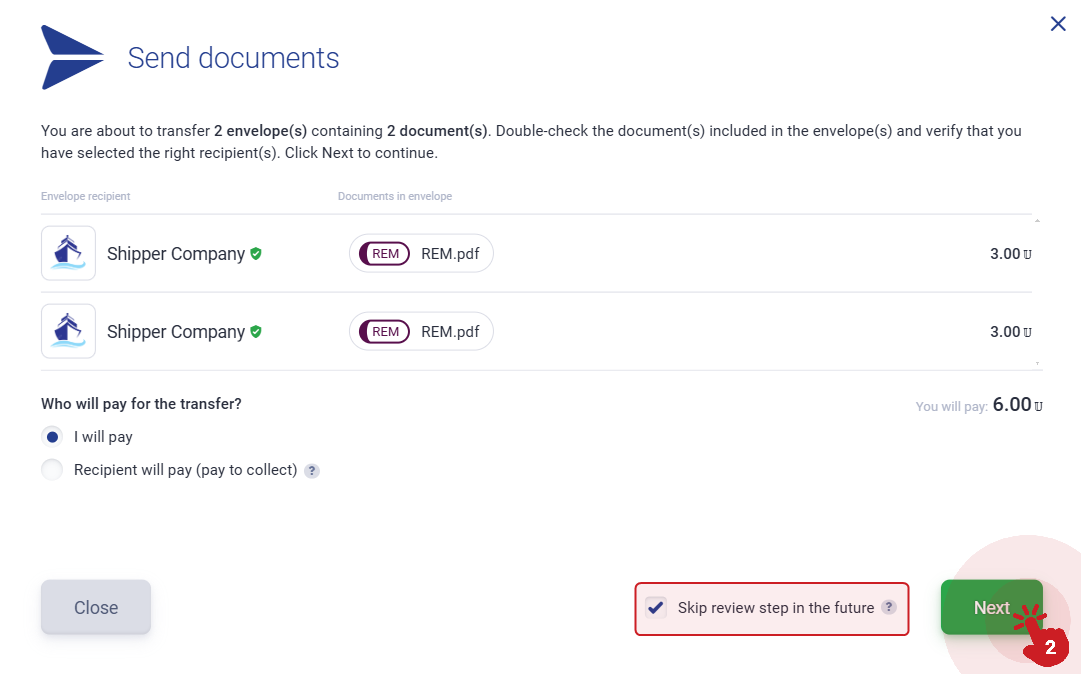This screenshot has width=1081, height=674.
Task: Click the Send documents paper plane icon
Action: 72,57
